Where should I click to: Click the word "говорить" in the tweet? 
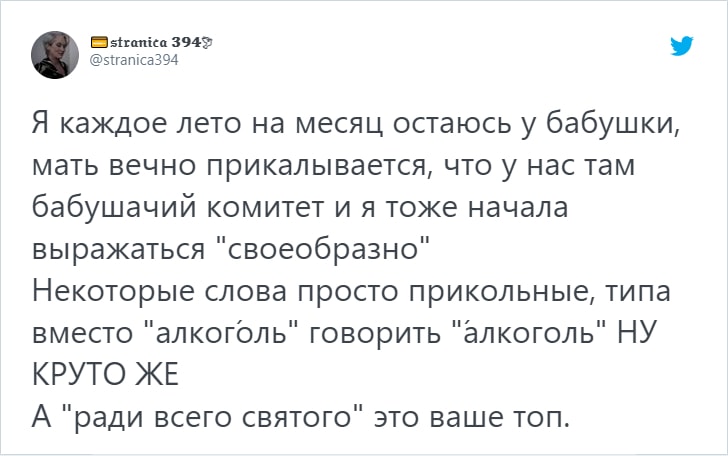[x=375, y=333]
